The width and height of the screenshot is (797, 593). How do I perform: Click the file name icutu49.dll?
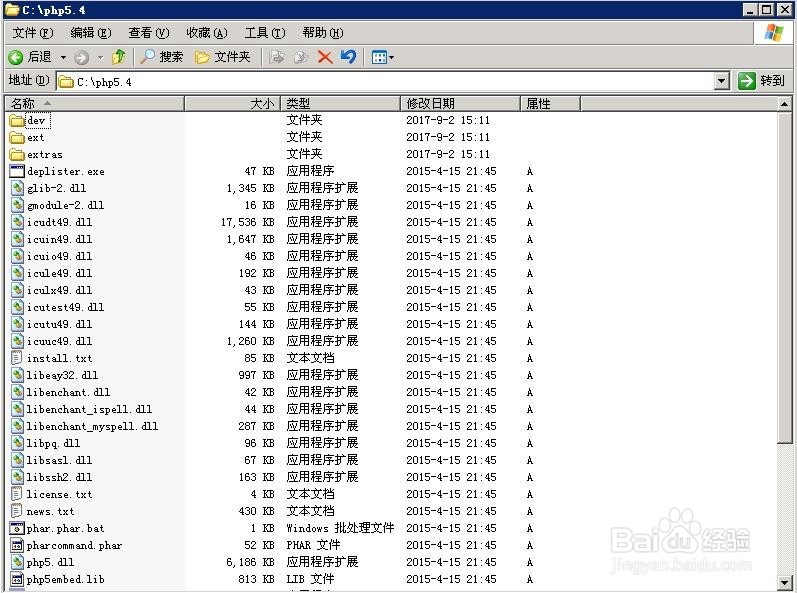click(x=59, y=324)
